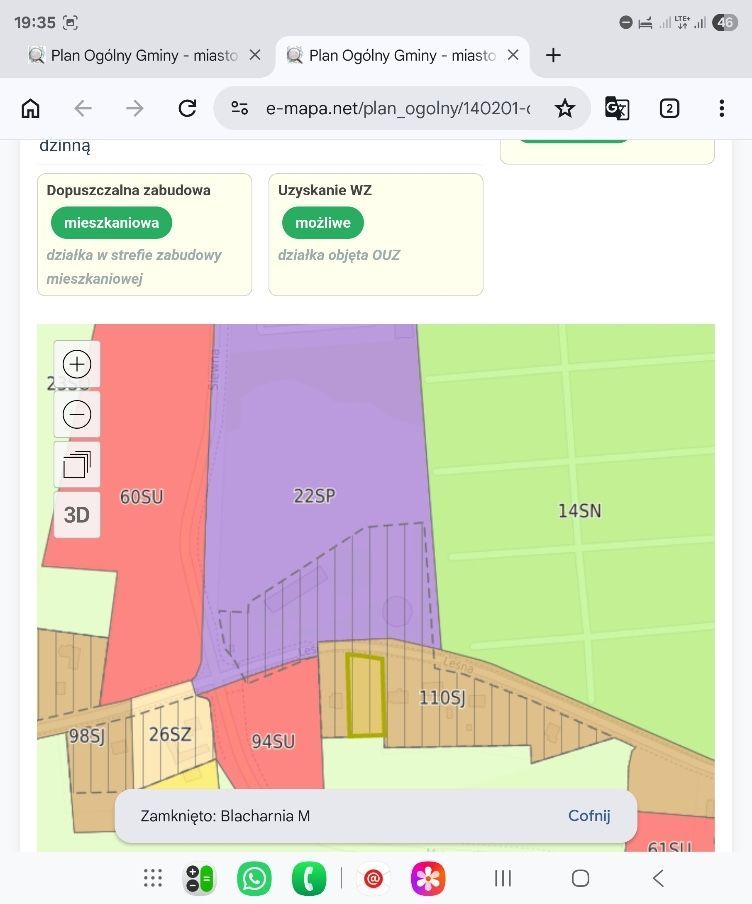Click the 98SJ zone label
Screen dimensions: 752x904
point(87,736)
